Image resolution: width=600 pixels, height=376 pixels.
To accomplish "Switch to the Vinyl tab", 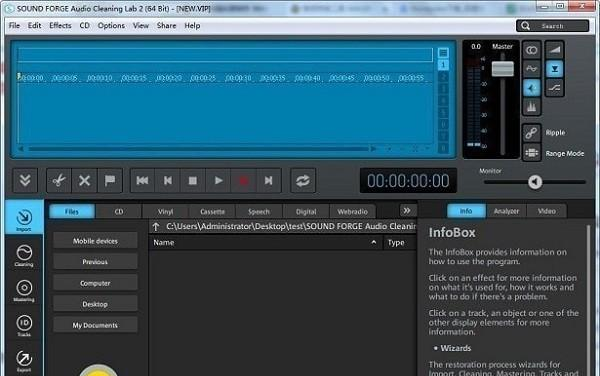I will pyautogui.click(x=165, y=211).
